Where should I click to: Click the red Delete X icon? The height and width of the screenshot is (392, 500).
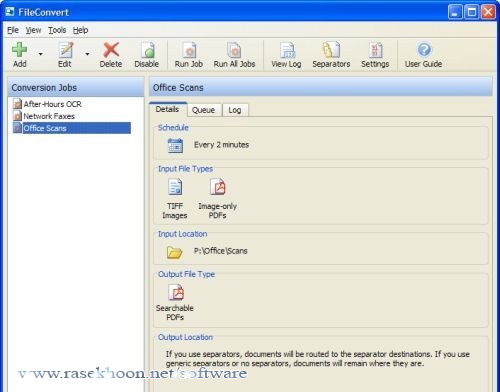click(111, 50)
